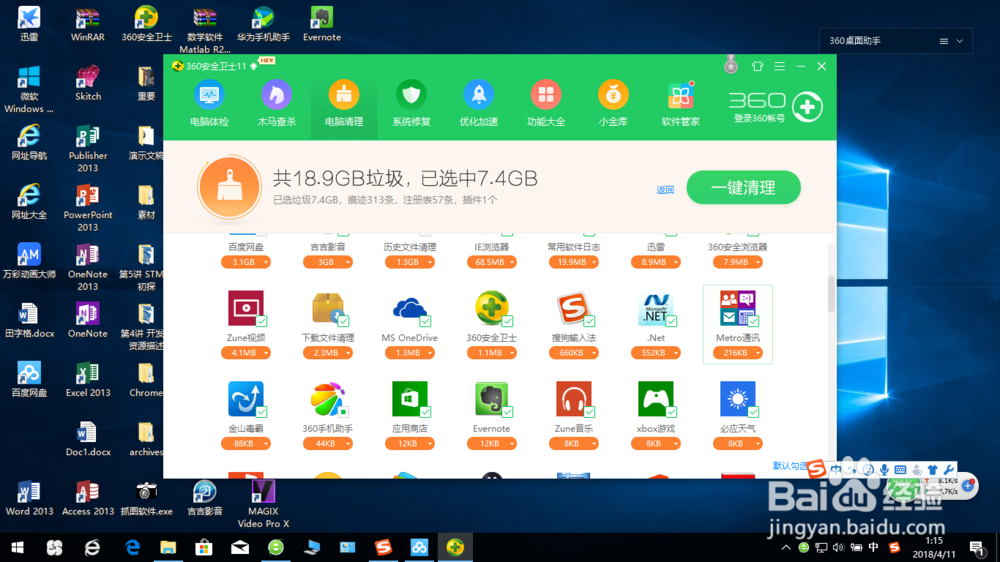Click the Windows Start button
This screenshot has width=1000, height=562.
[18, 547]
